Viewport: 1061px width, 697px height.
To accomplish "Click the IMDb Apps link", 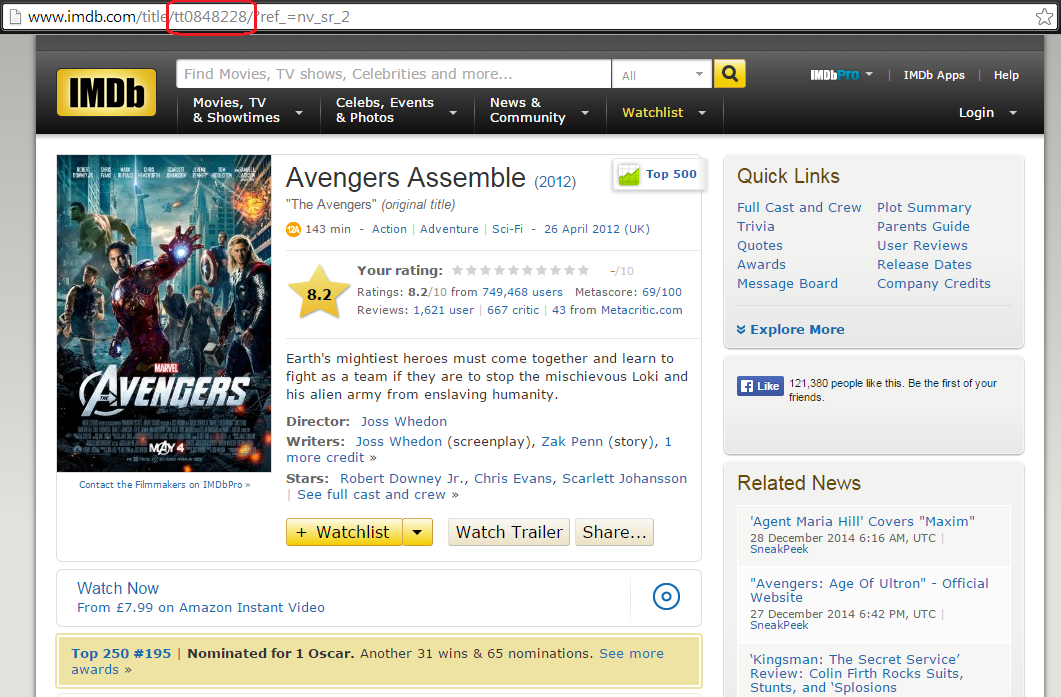I will click(x=934, y=75).
